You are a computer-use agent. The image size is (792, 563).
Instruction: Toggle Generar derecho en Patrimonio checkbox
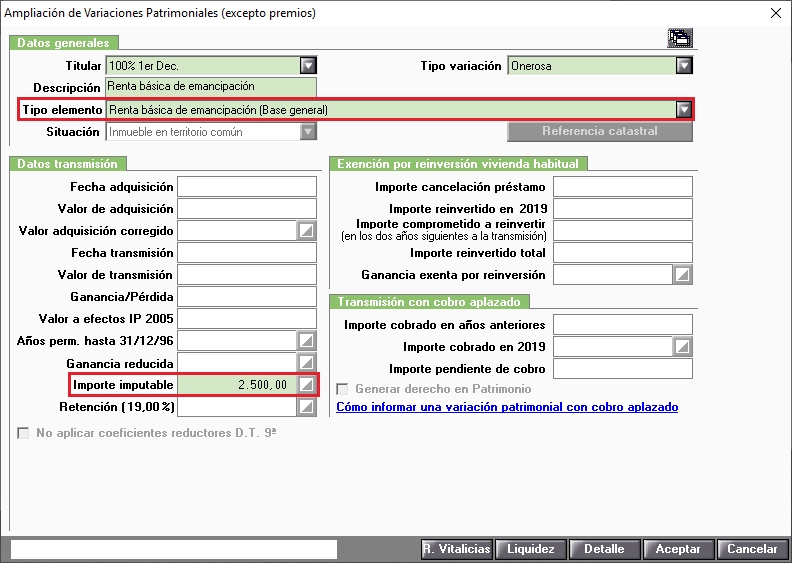point(342,389)
